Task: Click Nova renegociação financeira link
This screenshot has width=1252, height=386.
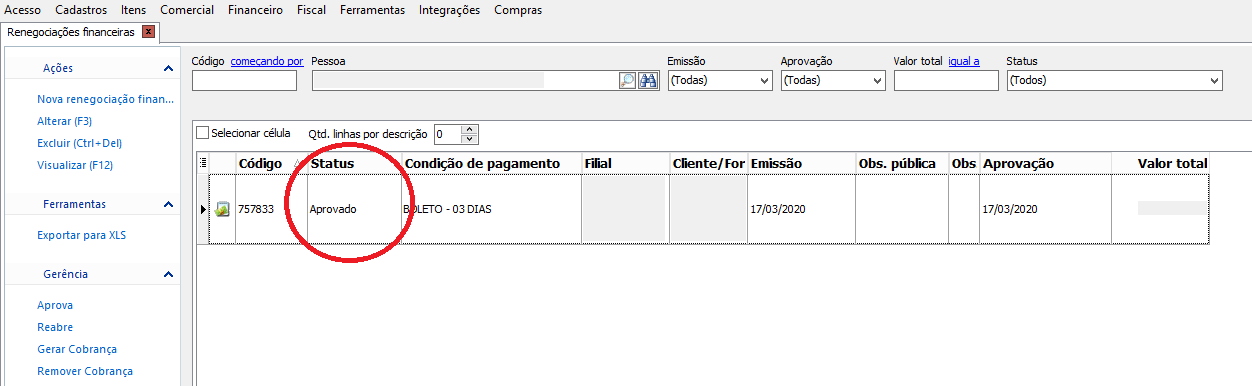Action: pyautogui.click(x=105, y=99)
